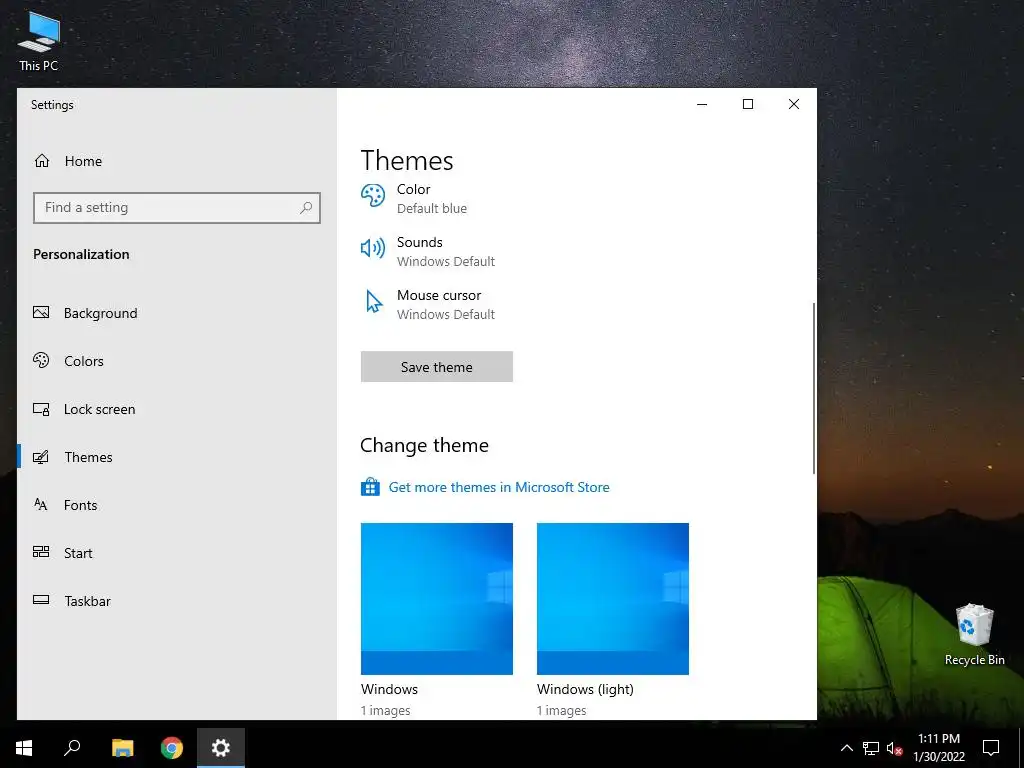Click the Colors palette icon in sidebar
Viewport: 1024px width, 768px height.
click(x=41, y=360)
